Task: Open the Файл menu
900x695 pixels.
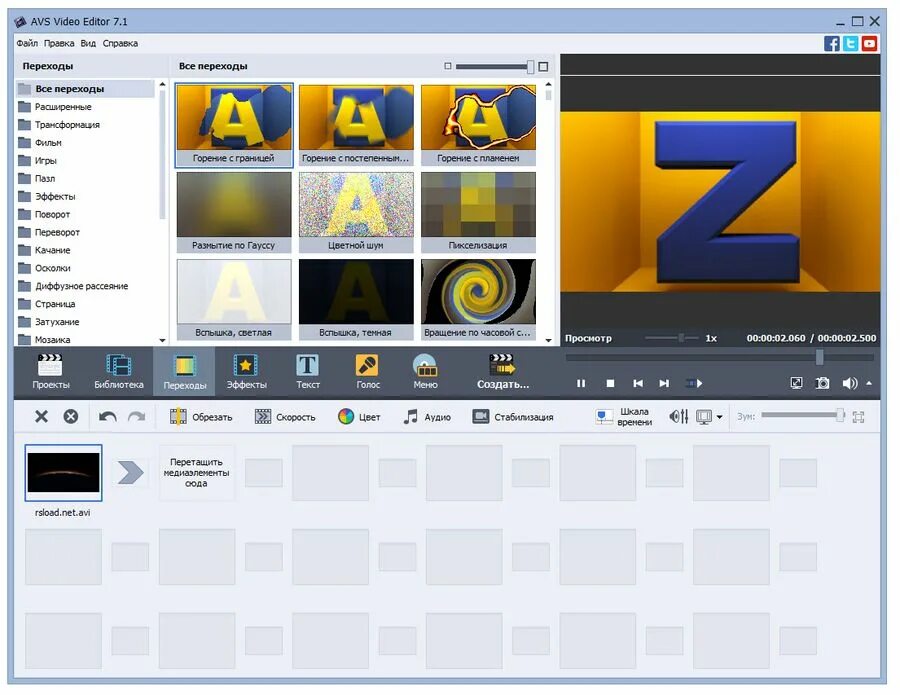Action: click(27, 43)
